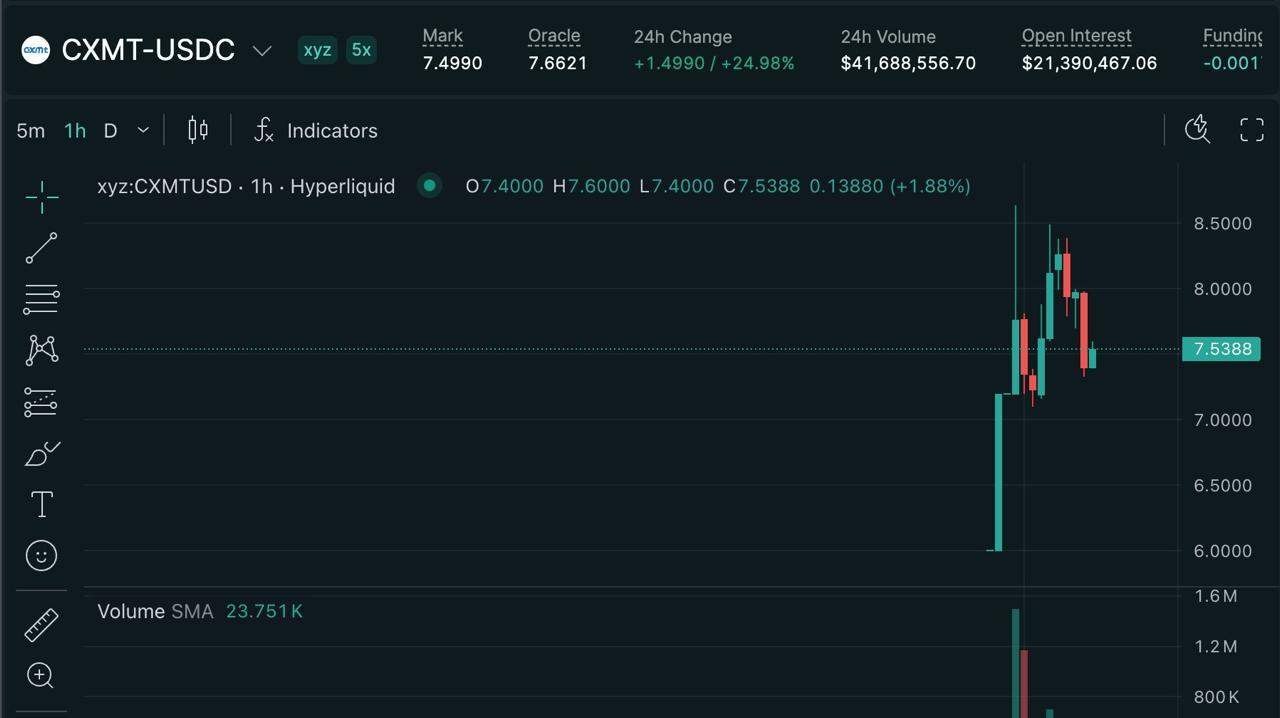Select the brush drawing tool

(x=41, y=454)
